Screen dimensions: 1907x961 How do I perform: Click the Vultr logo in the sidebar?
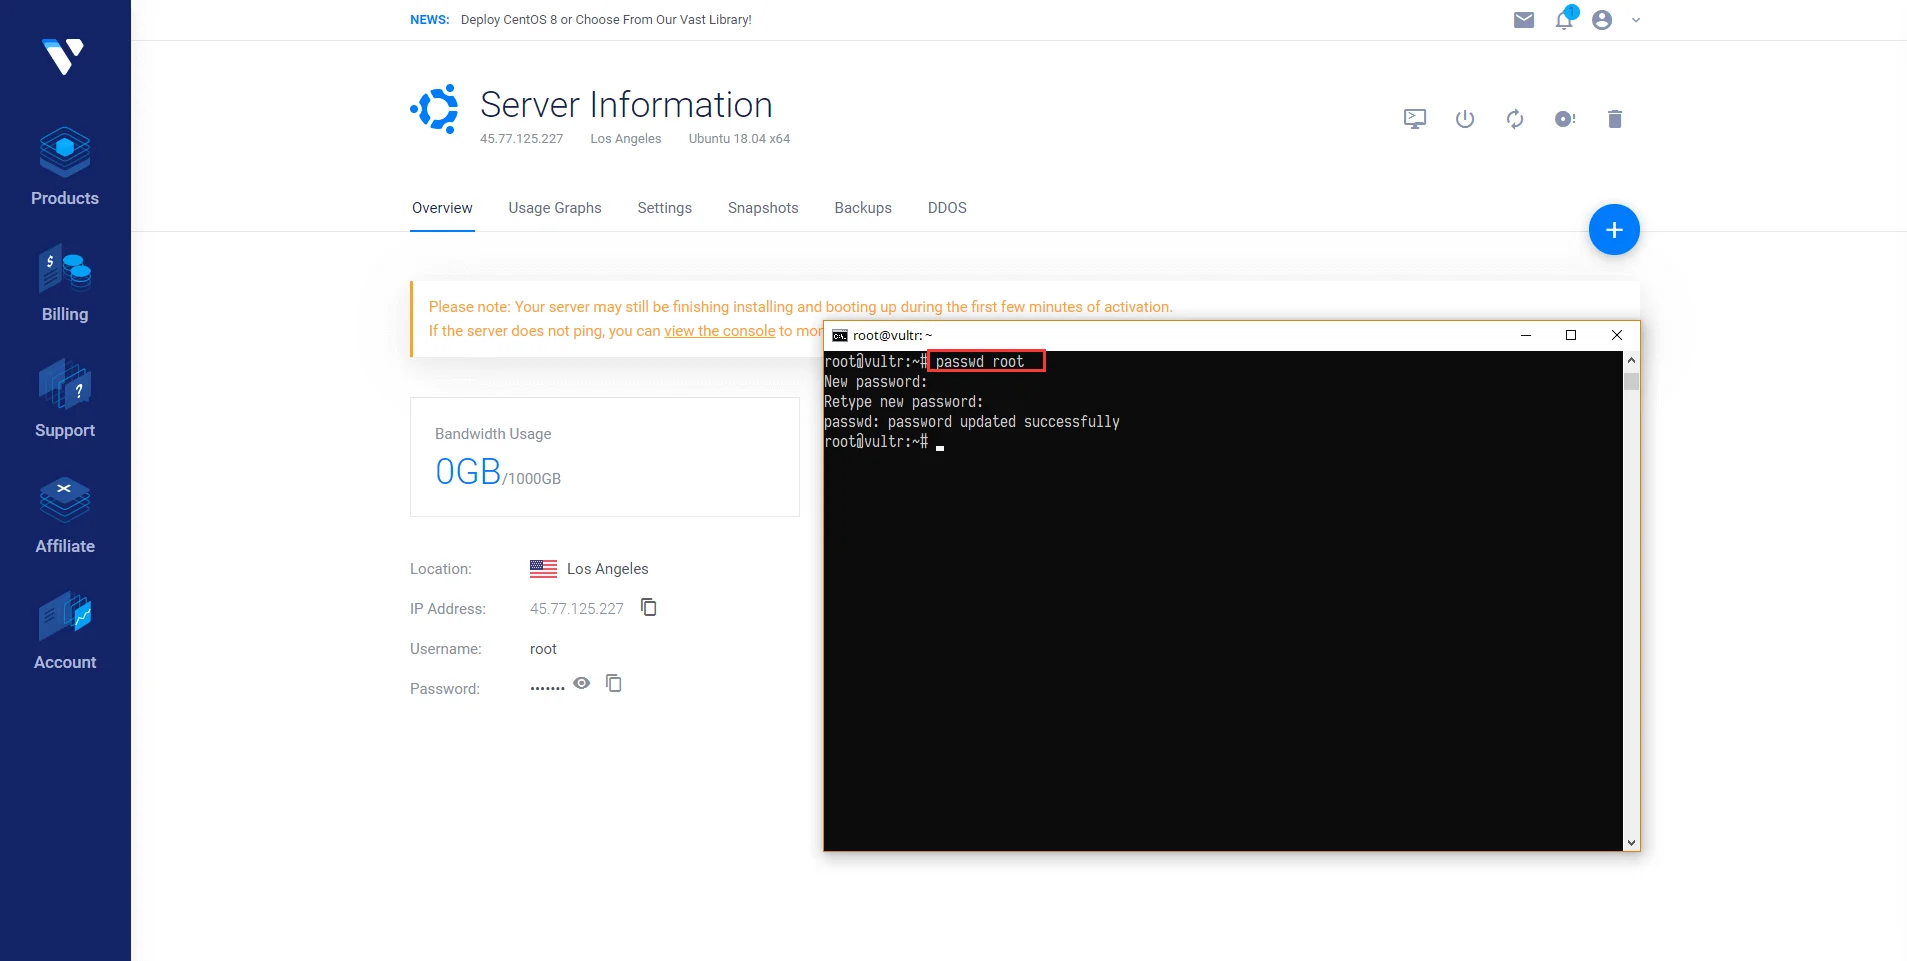coord(63,56)
